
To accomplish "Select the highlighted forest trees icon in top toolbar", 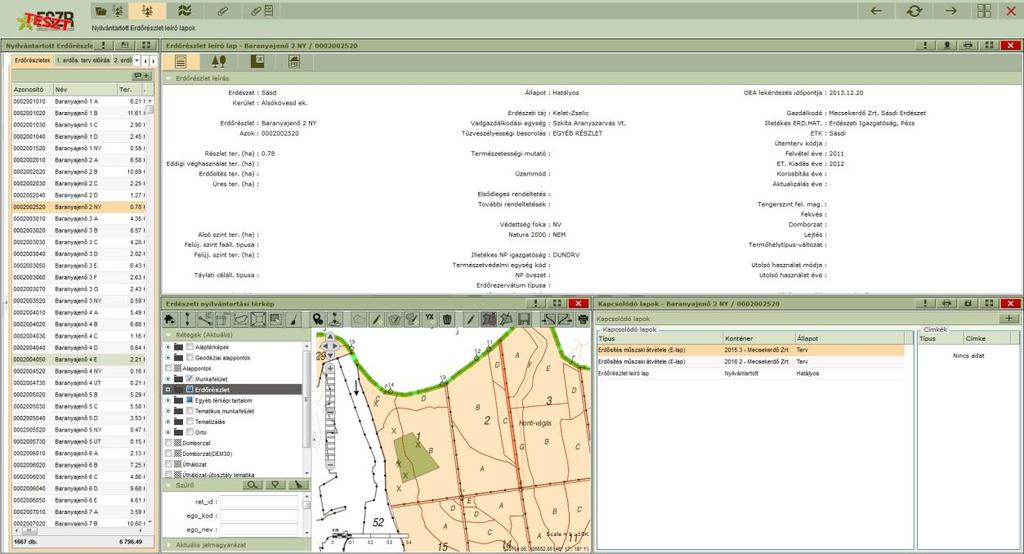I will click(x=147, y=11).
